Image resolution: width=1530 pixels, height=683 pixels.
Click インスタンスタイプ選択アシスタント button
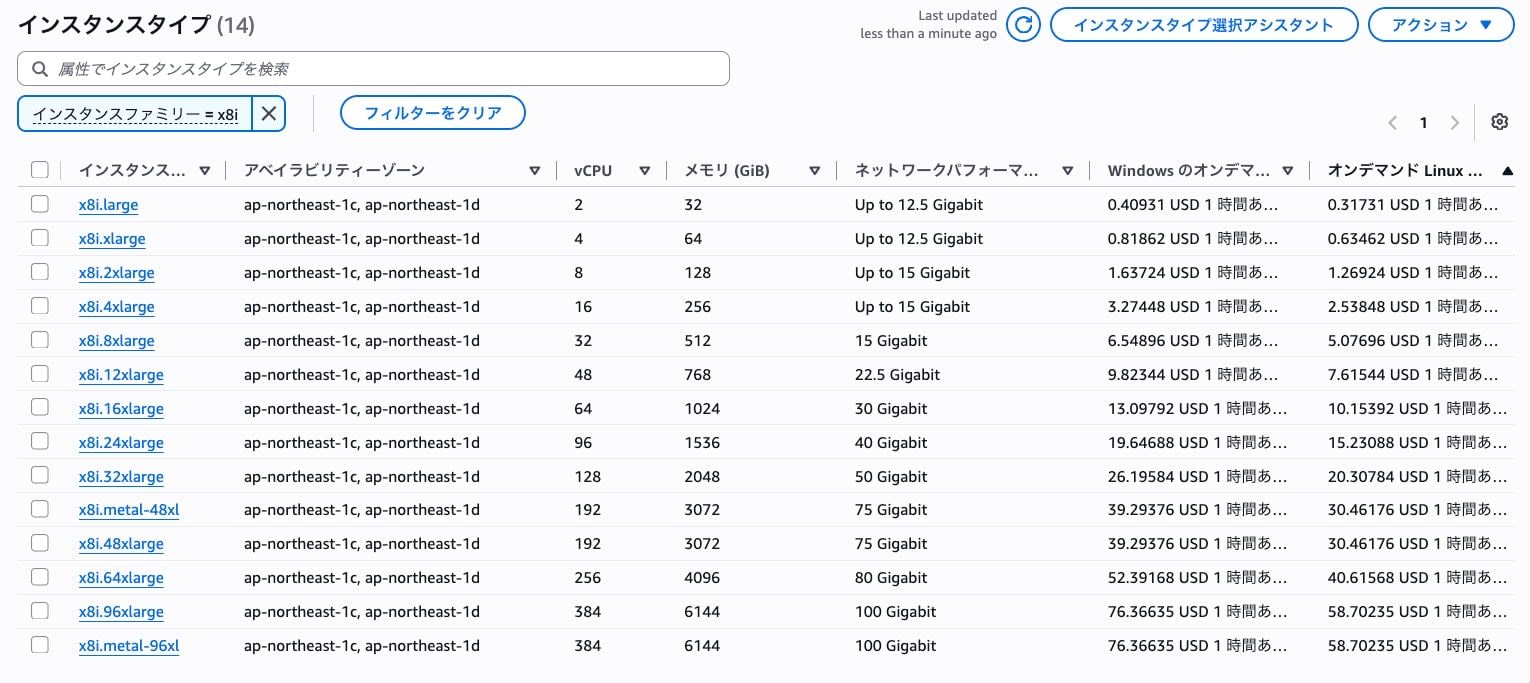click(1204, 25)
